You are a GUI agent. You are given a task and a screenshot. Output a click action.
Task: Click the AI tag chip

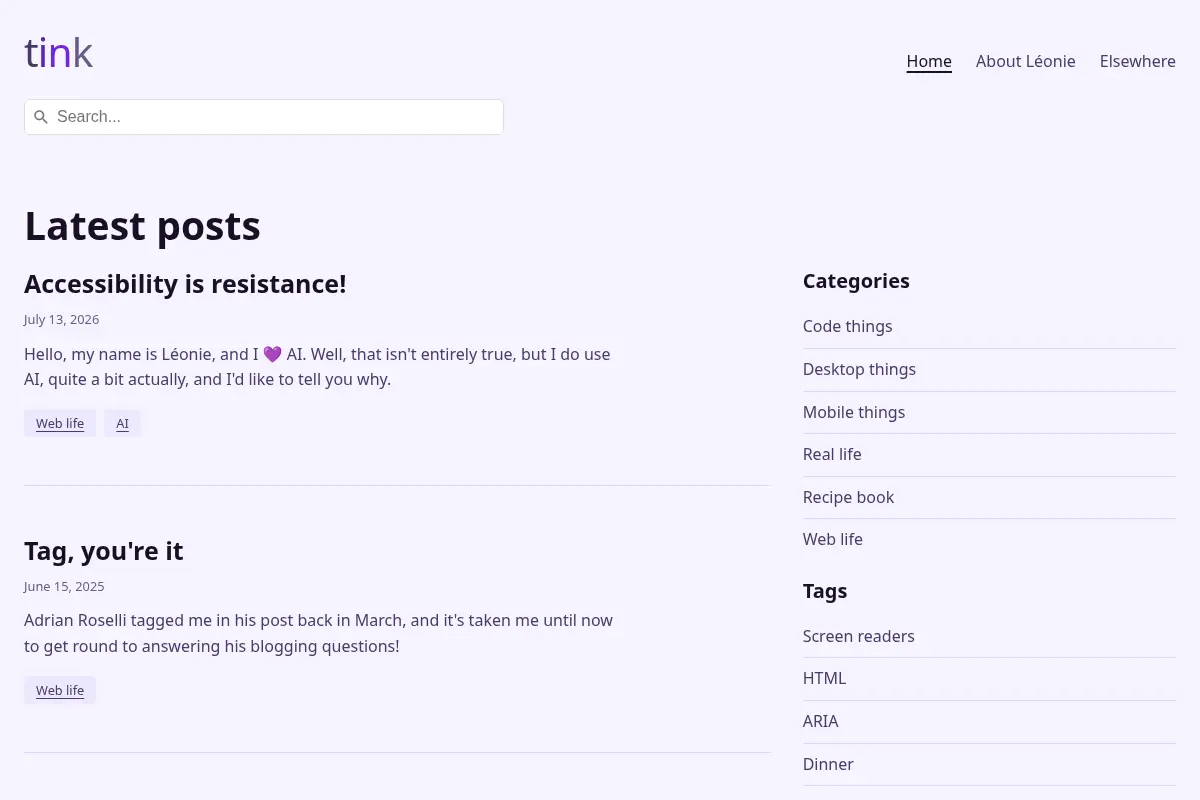click(123, 423)
